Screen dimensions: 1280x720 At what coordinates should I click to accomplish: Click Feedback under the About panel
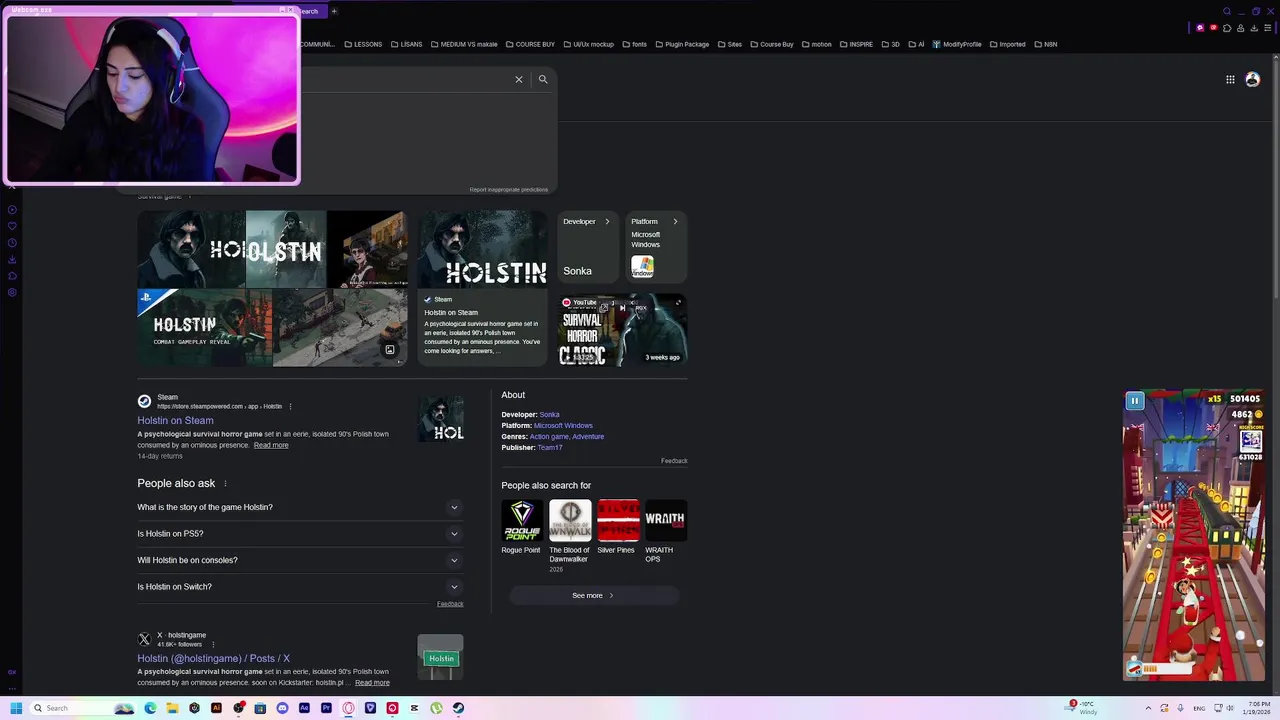pyautogui.click(x=674, y=461)
